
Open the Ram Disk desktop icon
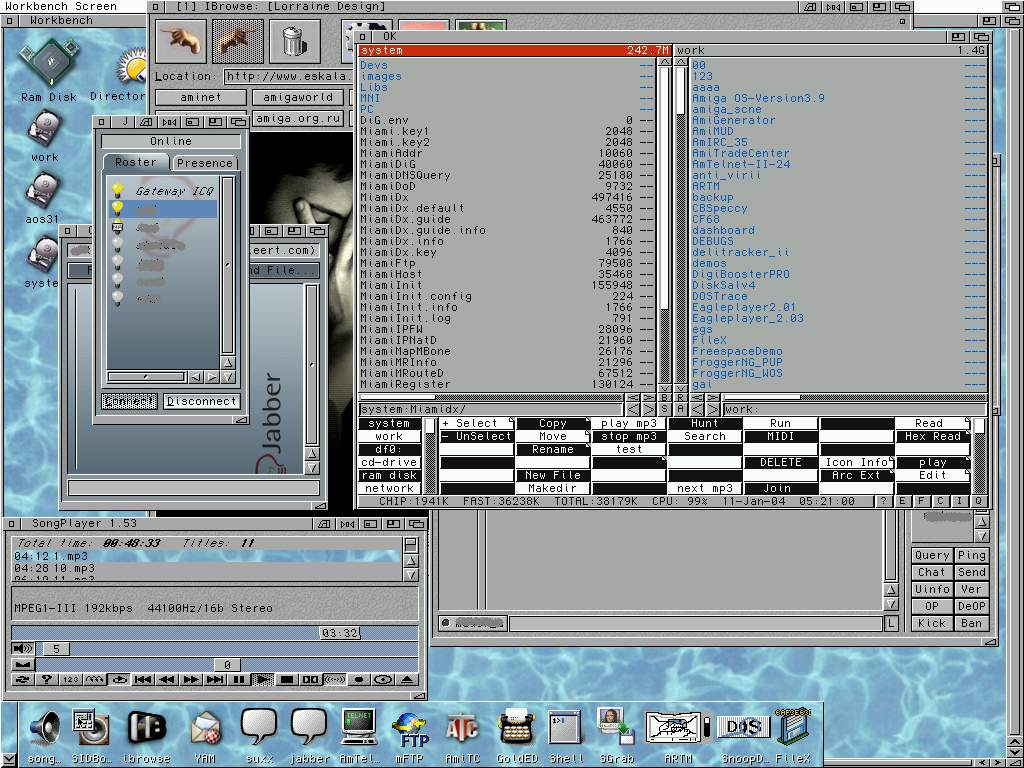(49, 71)
